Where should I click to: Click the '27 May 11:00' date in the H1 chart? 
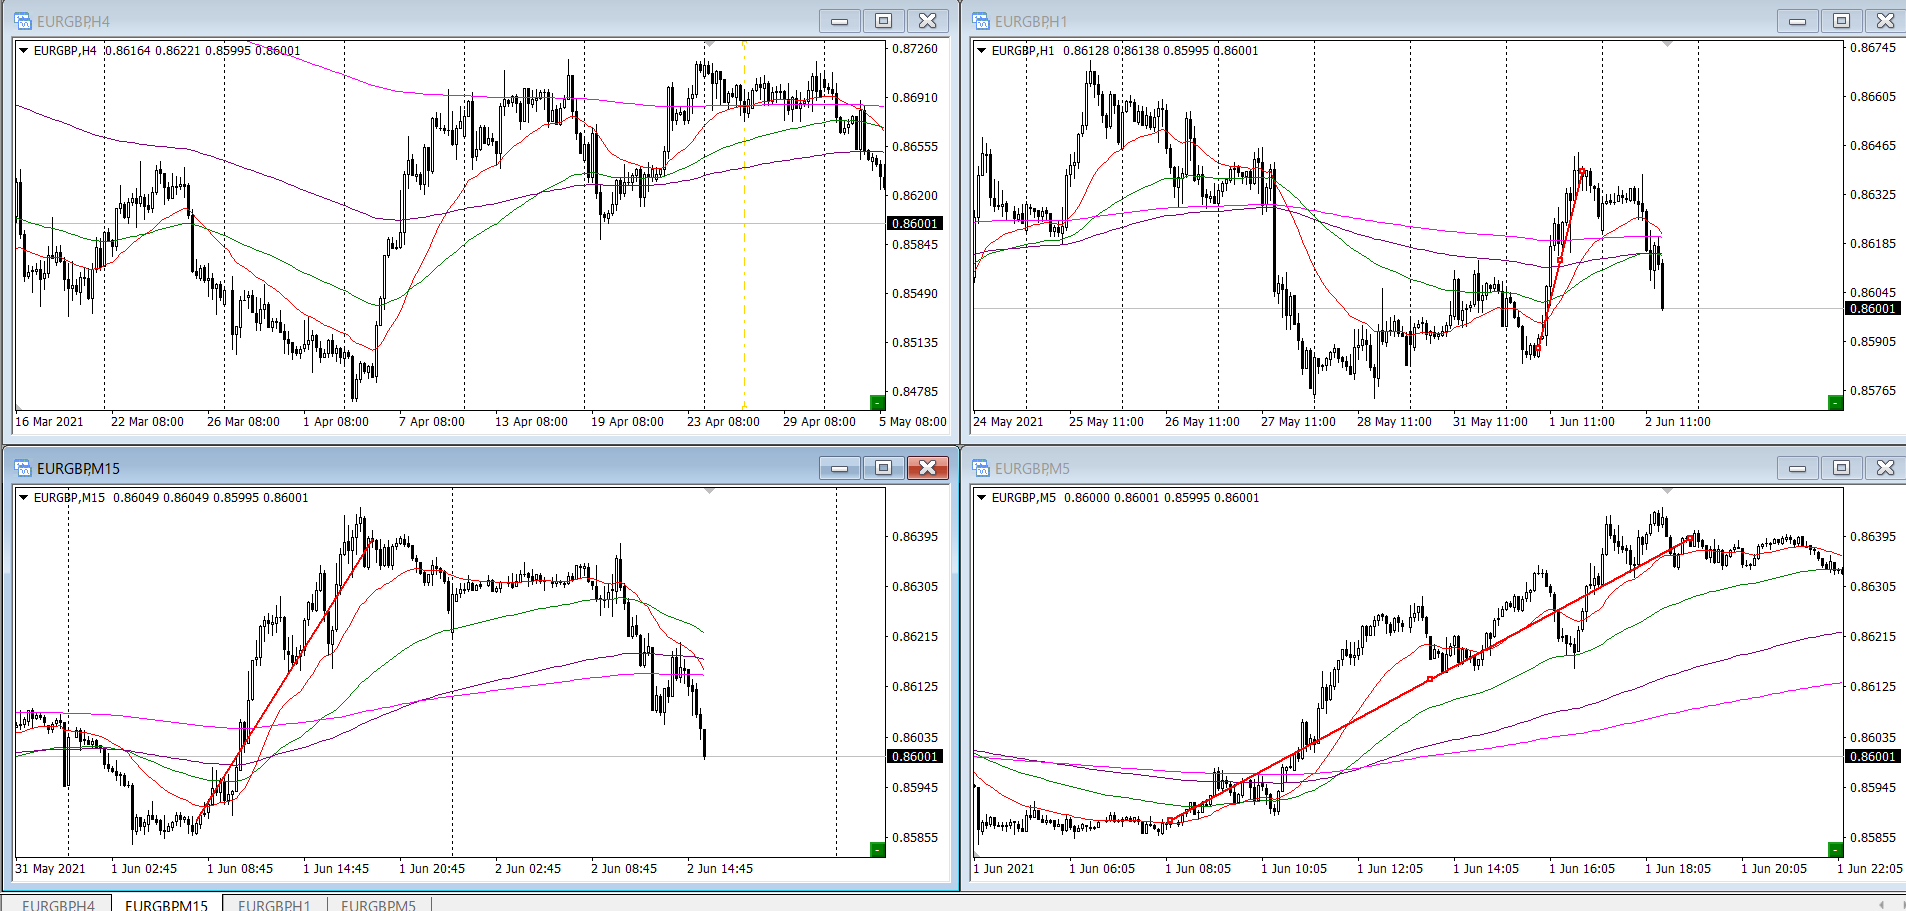pyautogui.click(x=1298, y=421)
